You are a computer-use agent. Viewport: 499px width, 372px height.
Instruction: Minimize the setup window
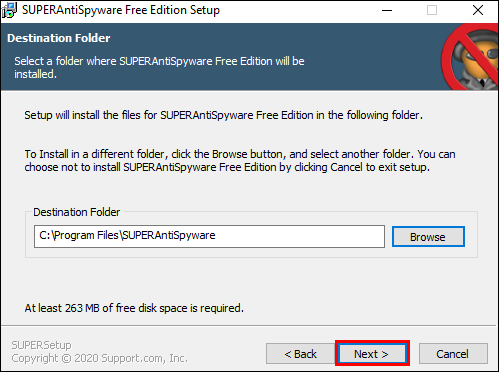[387, 10]
